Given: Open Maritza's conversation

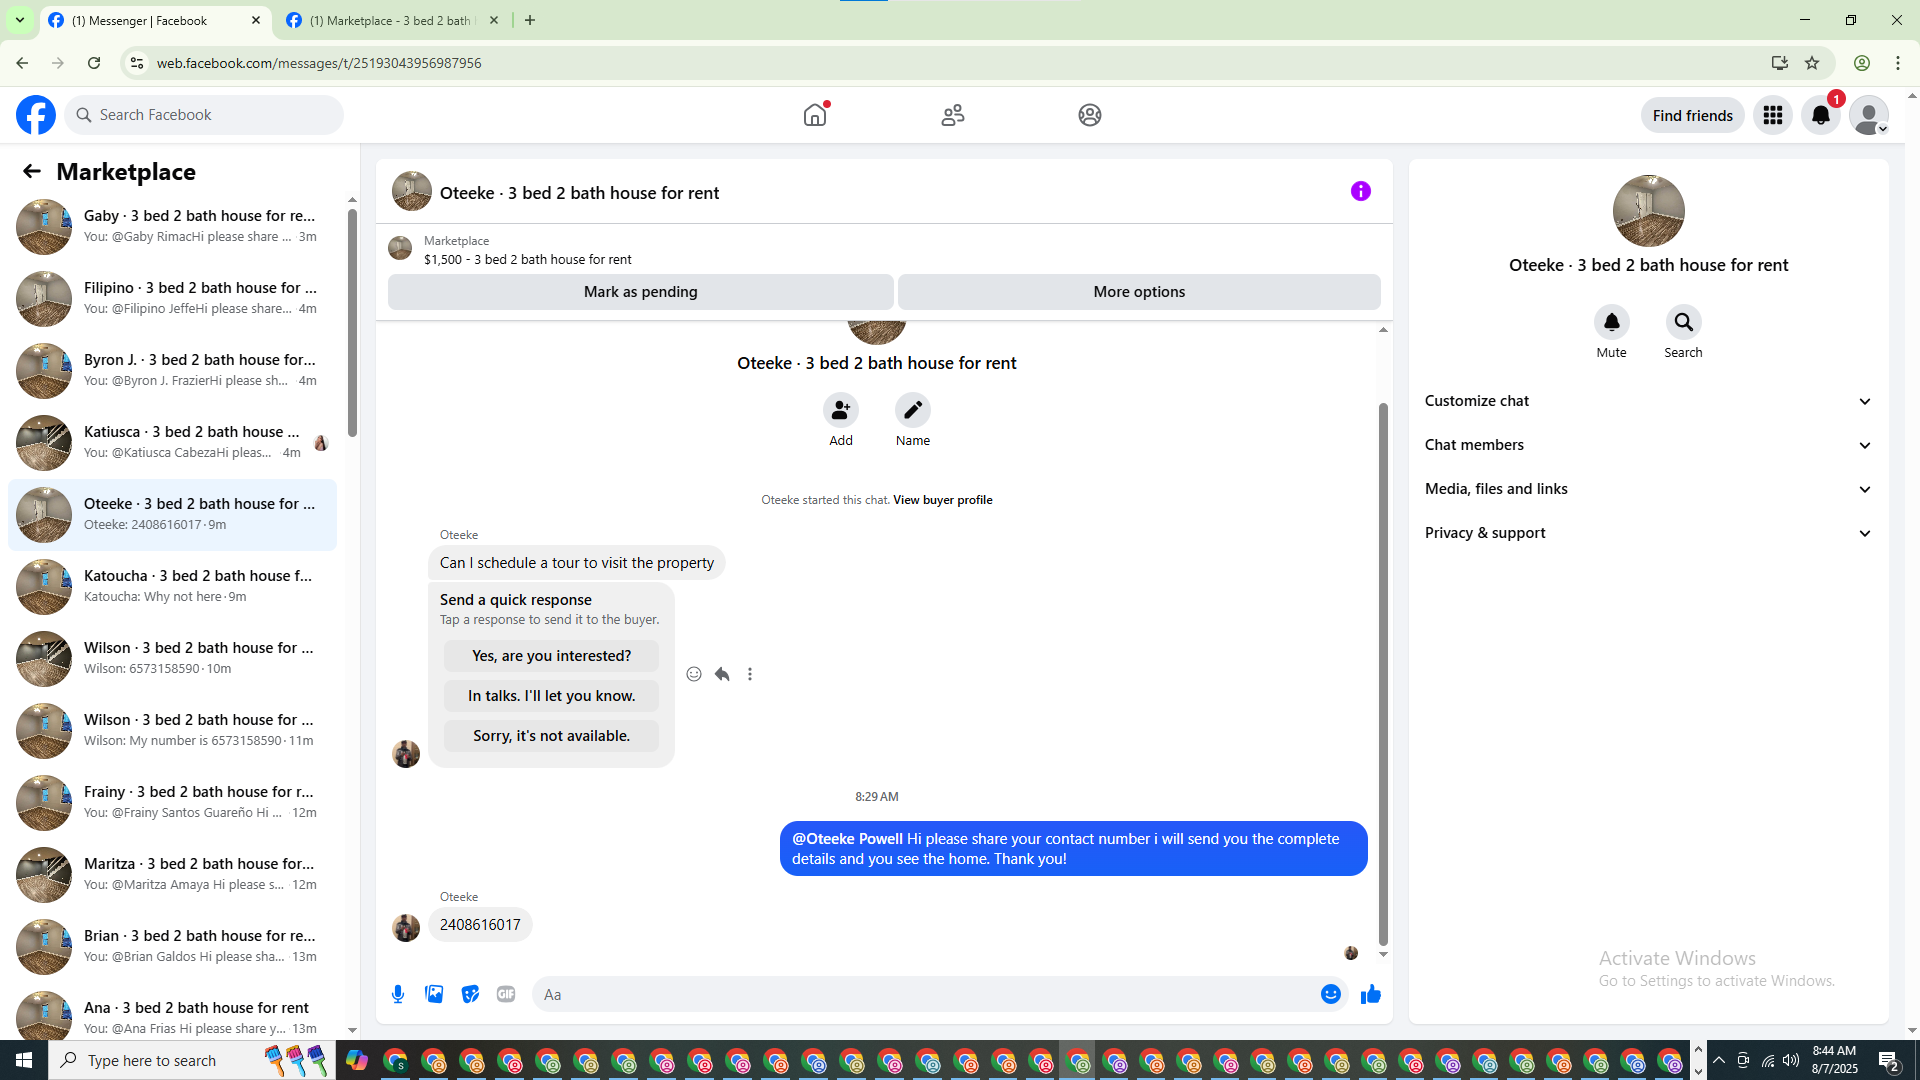Looking at the screenshot, I should click(x=172, y=875).
